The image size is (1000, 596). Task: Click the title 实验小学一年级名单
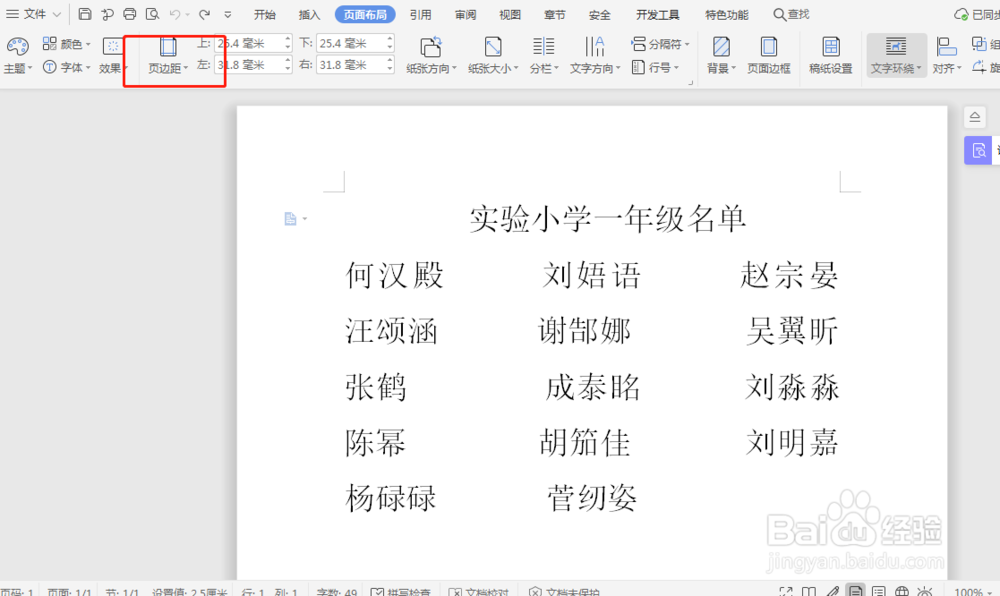[607, 219]
